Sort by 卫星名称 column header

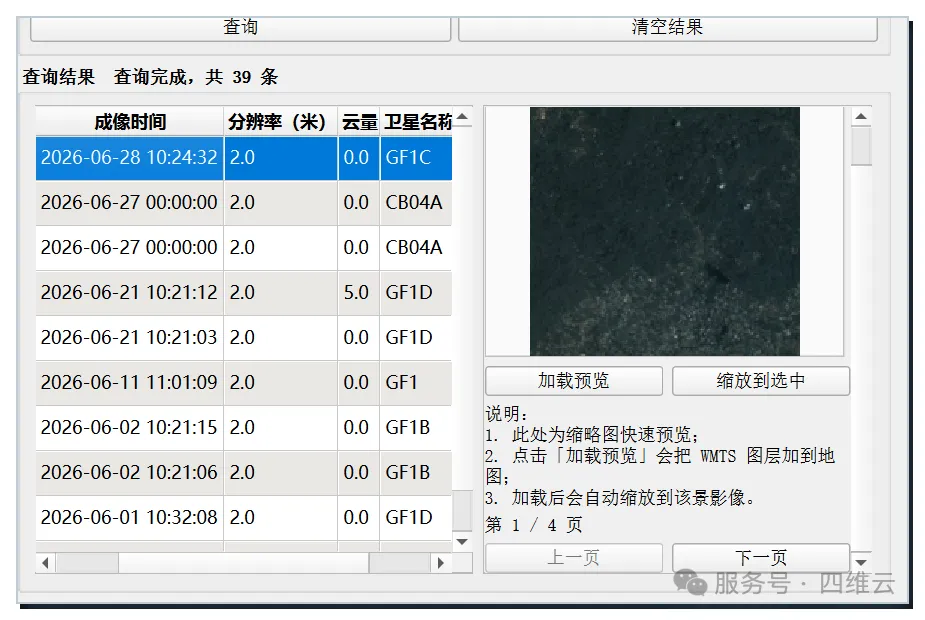pos(416,122)
